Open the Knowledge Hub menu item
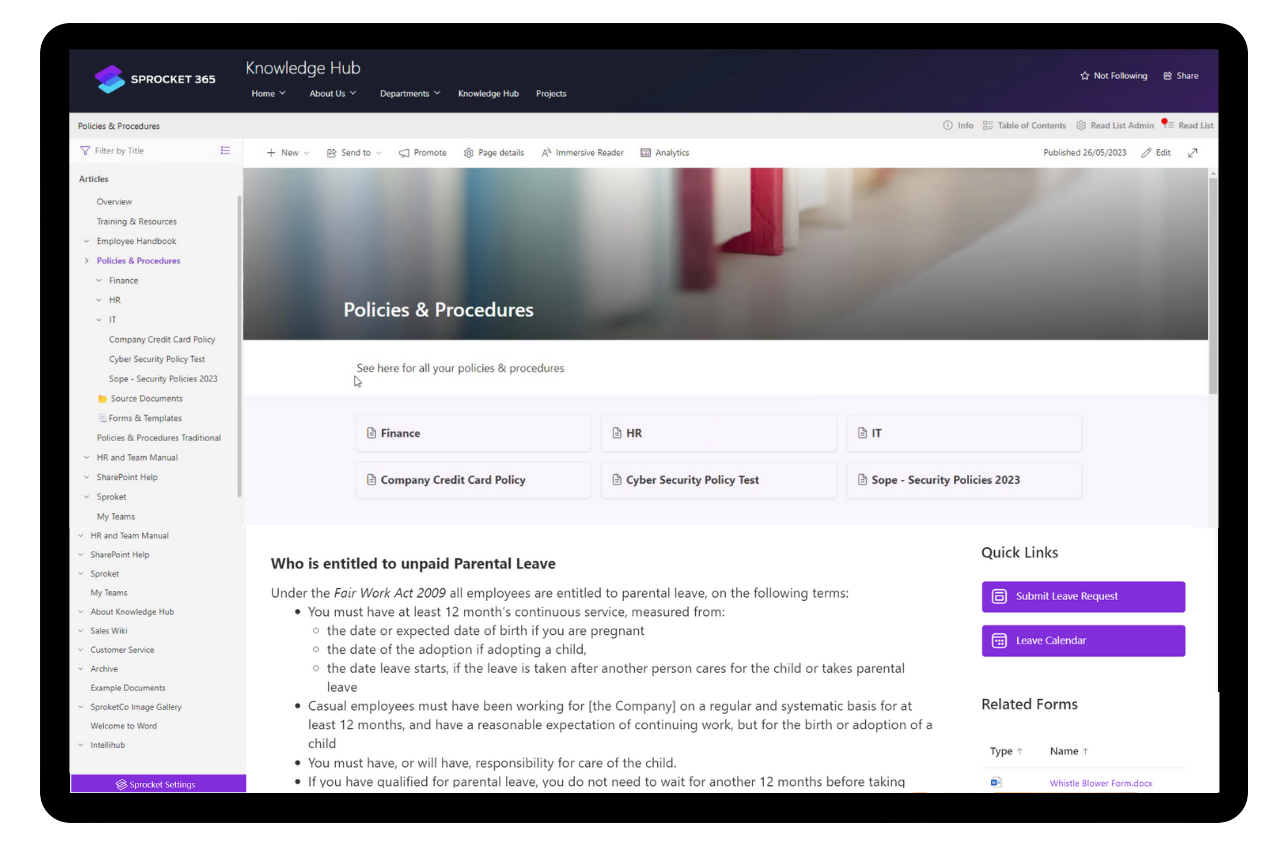This screenshot has width=1283, height=842. 488,93
